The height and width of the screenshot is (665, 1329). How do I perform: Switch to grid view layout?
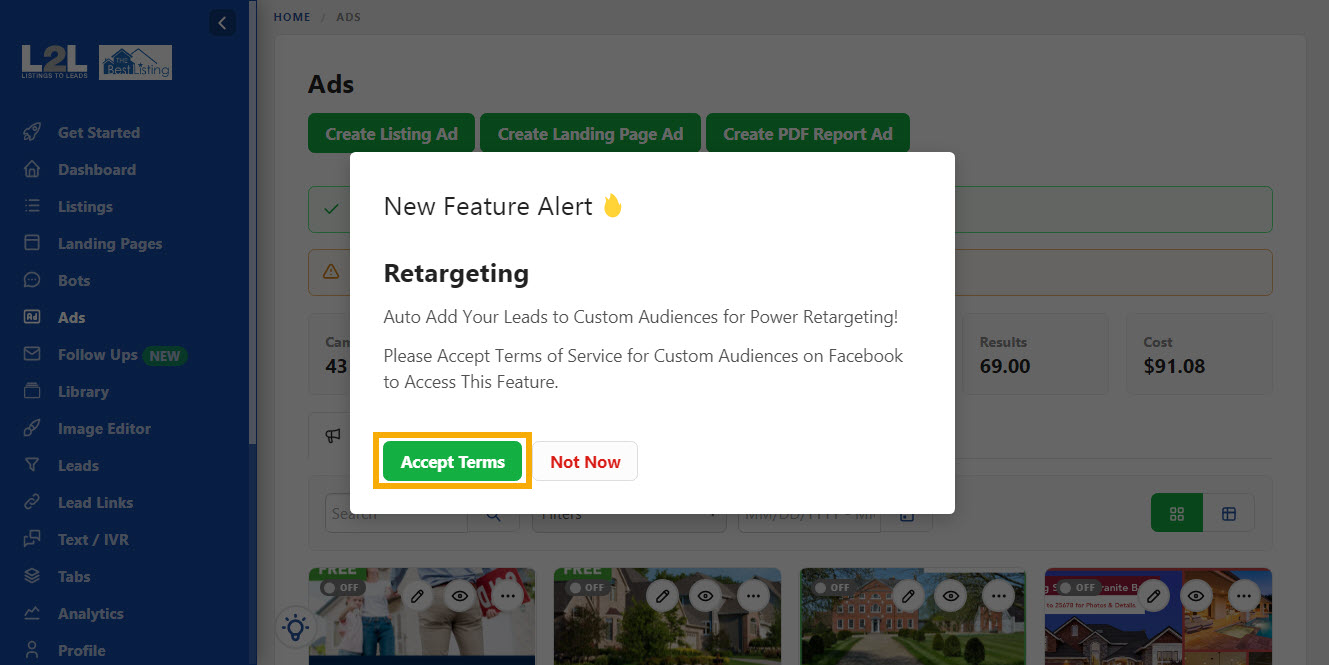[x=1176, y=514]
